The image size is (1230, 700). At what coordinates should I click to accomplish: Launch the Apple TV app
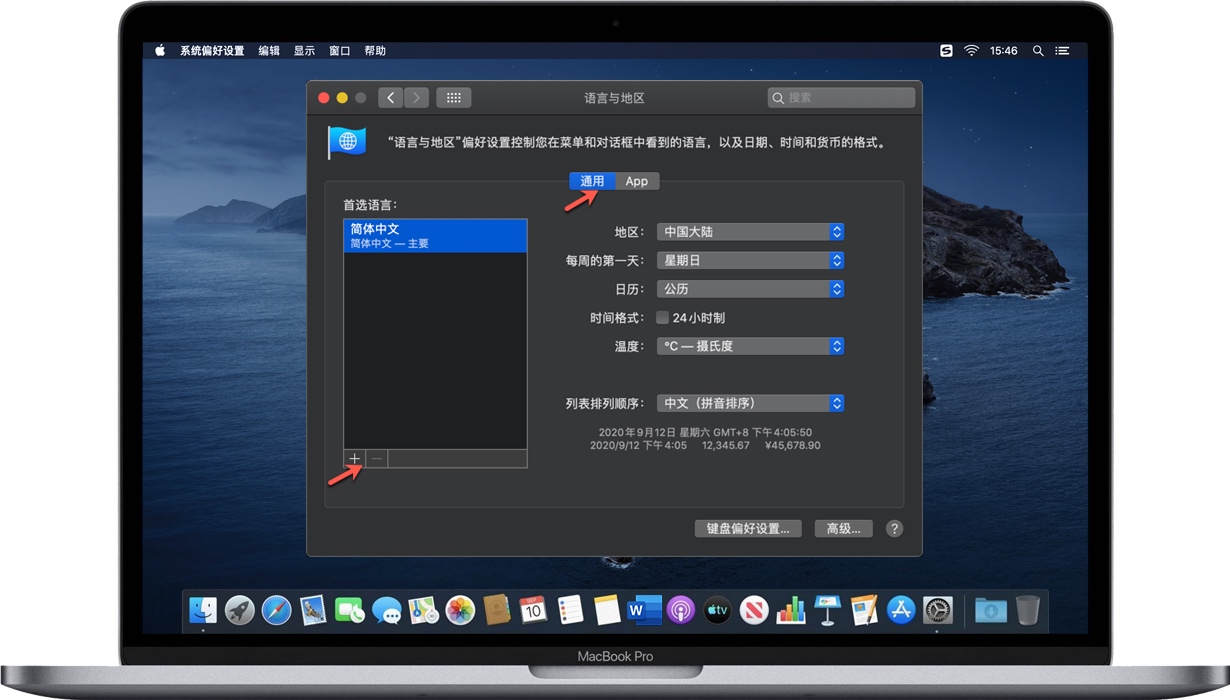pos(716,610)
